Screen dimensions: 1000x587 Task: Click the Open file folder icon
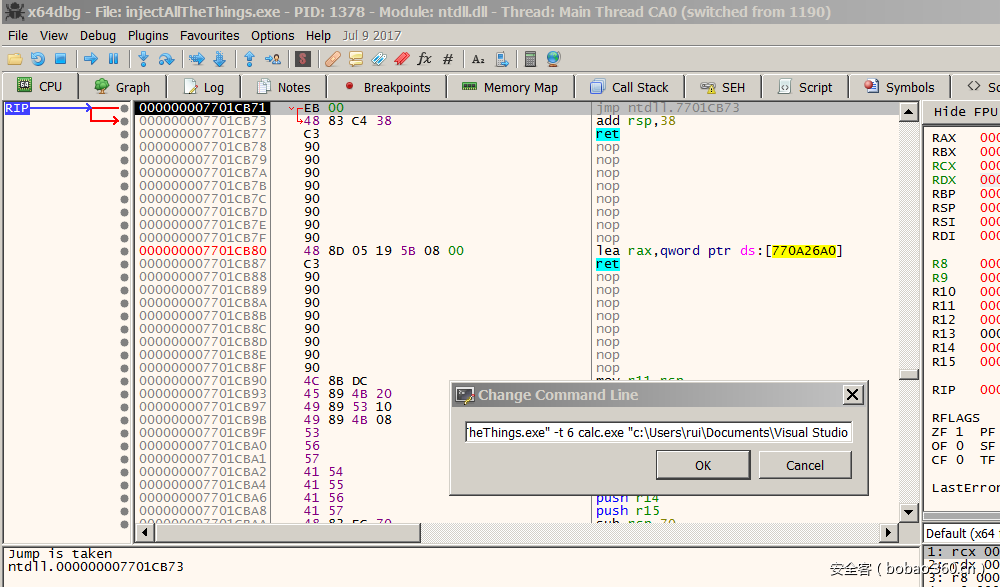point(14,59)
